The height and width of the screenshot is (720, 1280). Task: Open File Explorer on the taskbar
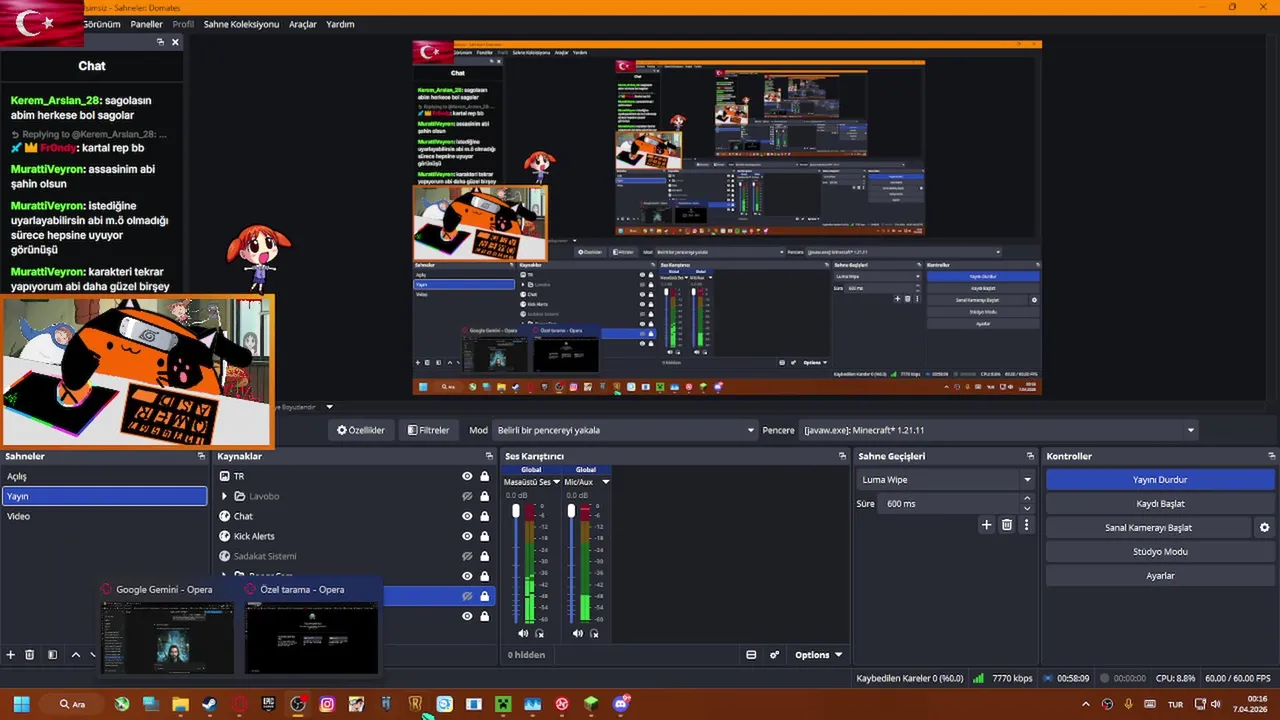(x=180, y=704)
